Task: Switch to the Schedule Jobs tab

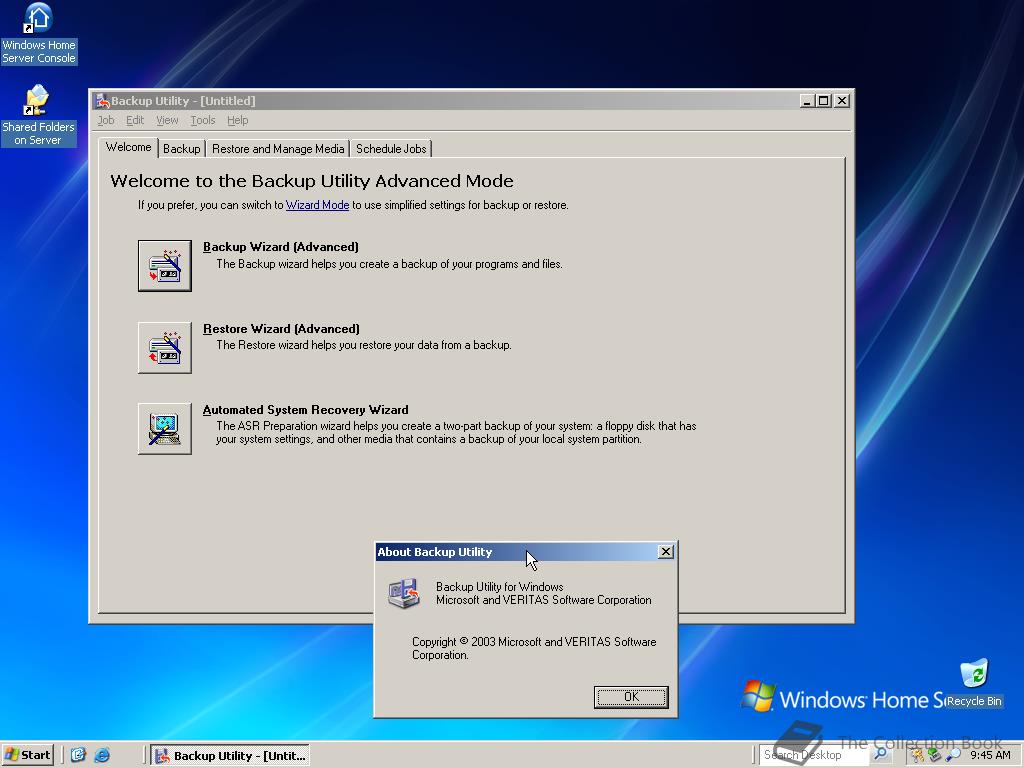Action: pyautogui.click(x=391, y=149)
